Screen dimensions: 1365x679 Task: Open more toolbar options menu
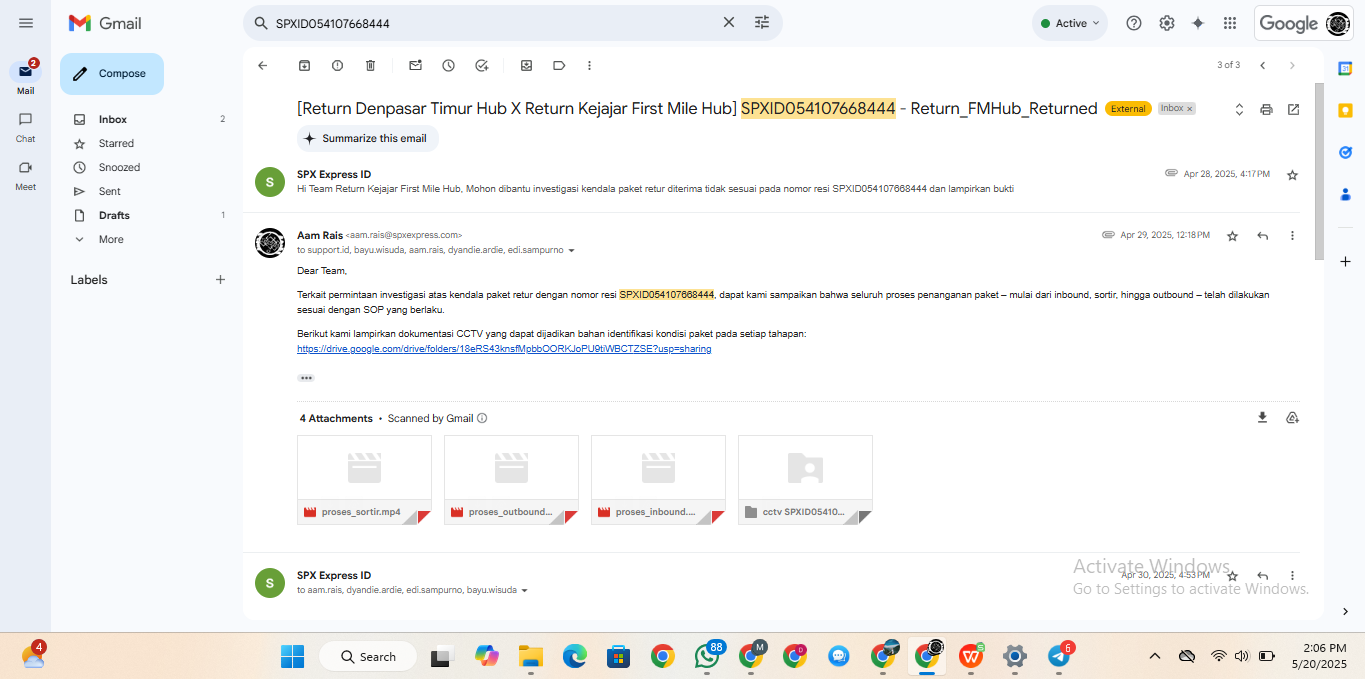[589, 65]
